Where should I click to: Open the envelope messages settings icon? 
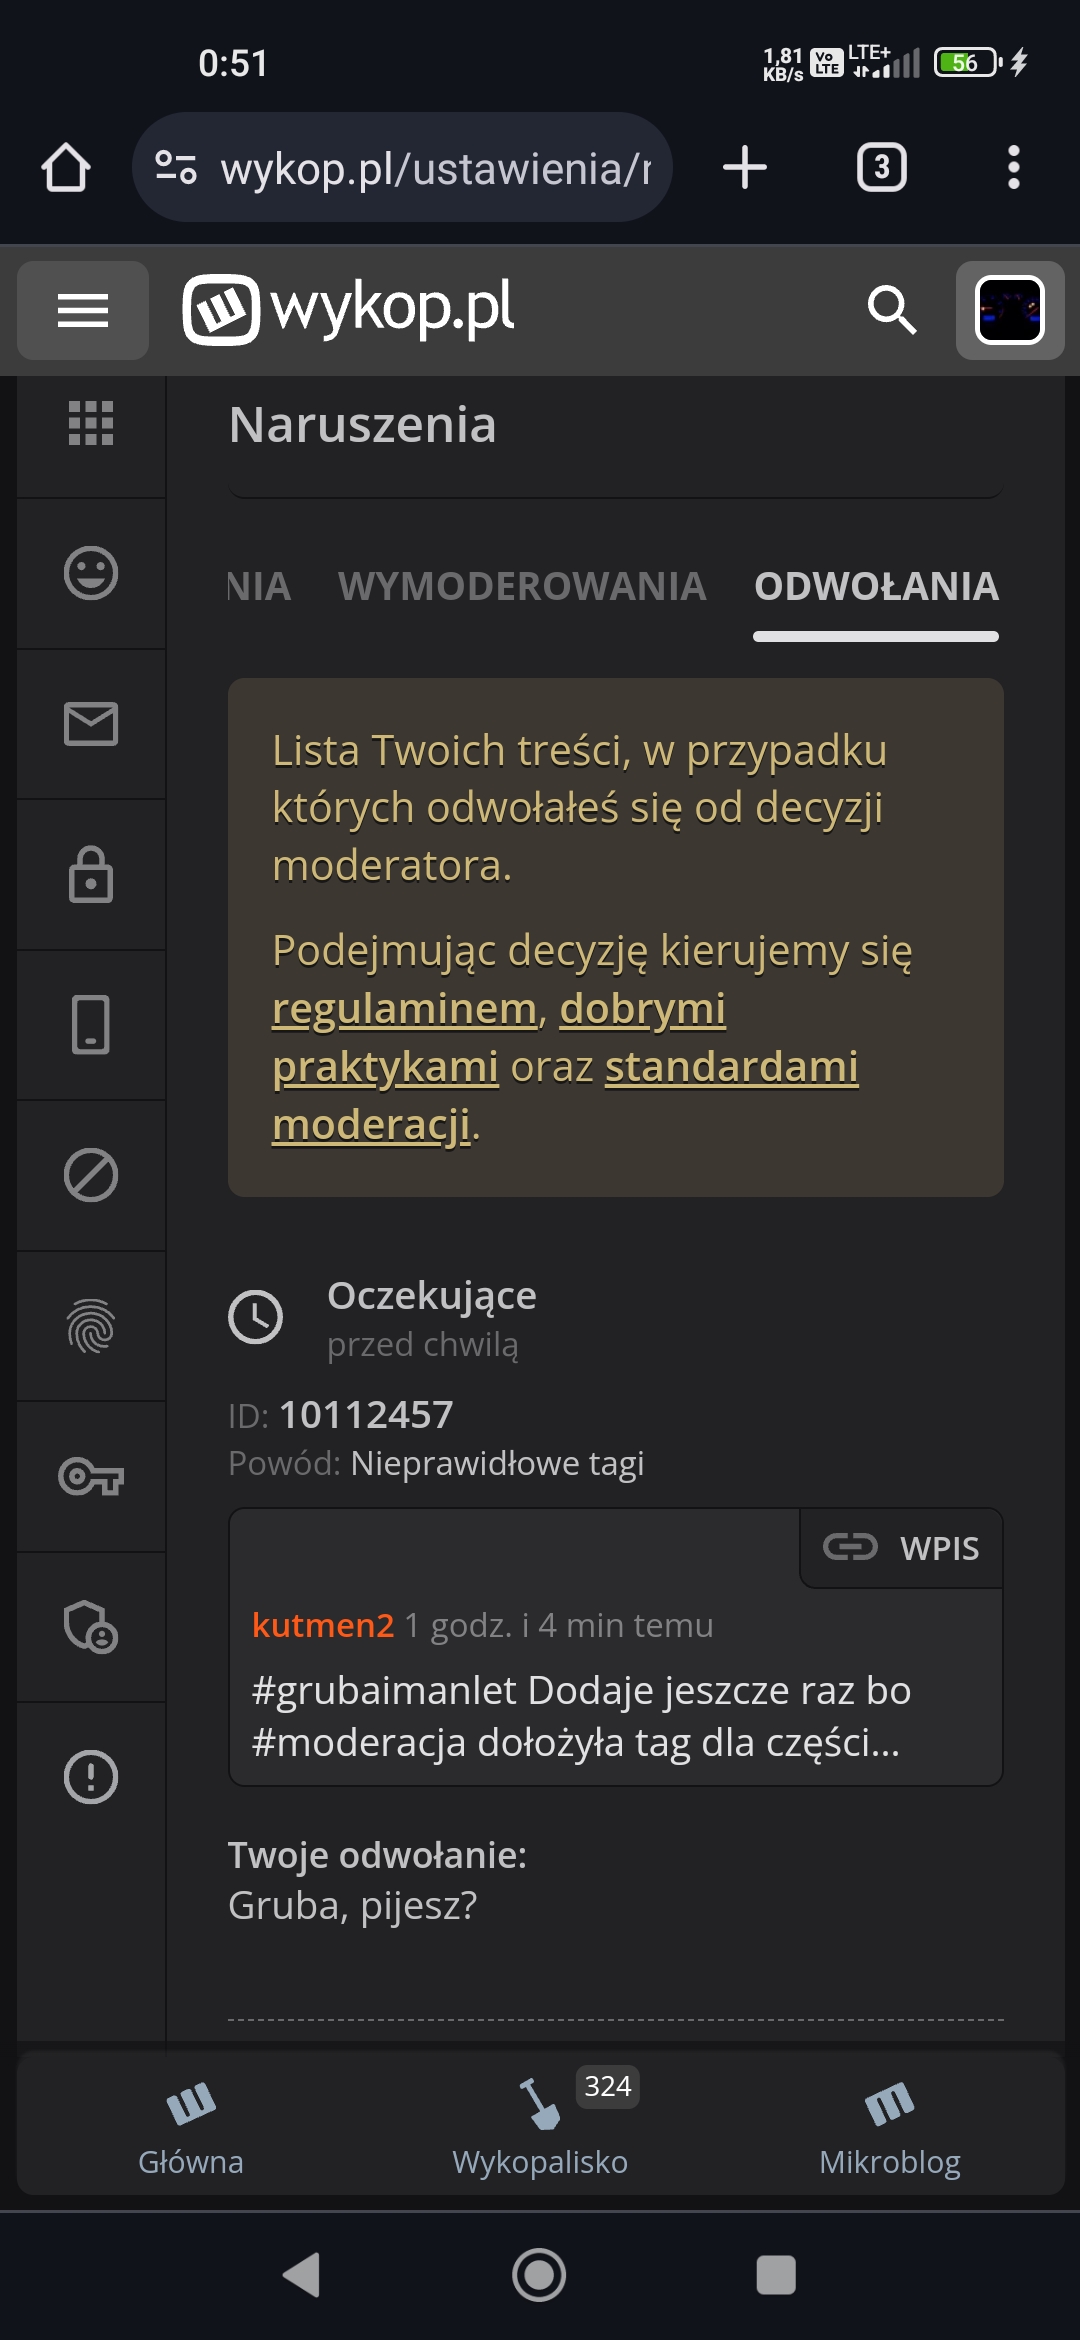point(91,724)
